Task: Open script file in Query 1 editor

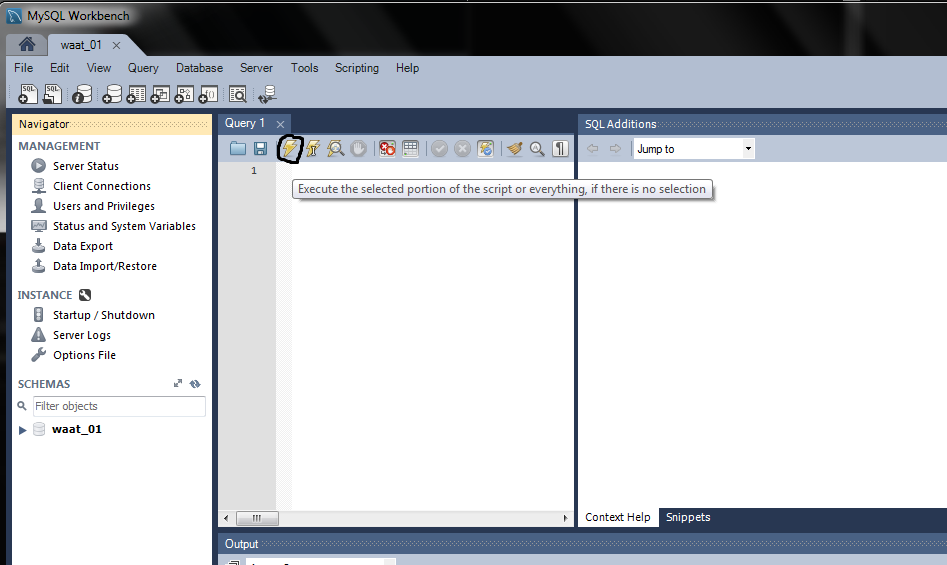Action: point(237,148)
